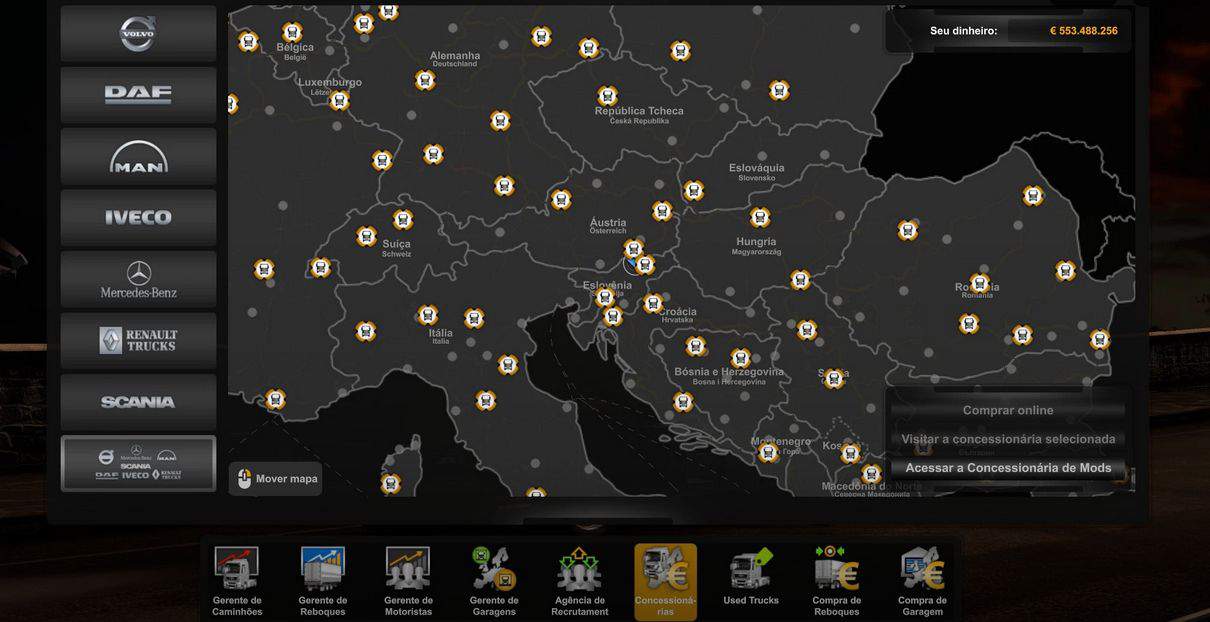Open Agência de Recrutamento
1210x622 pixels.
click(580, 581)
